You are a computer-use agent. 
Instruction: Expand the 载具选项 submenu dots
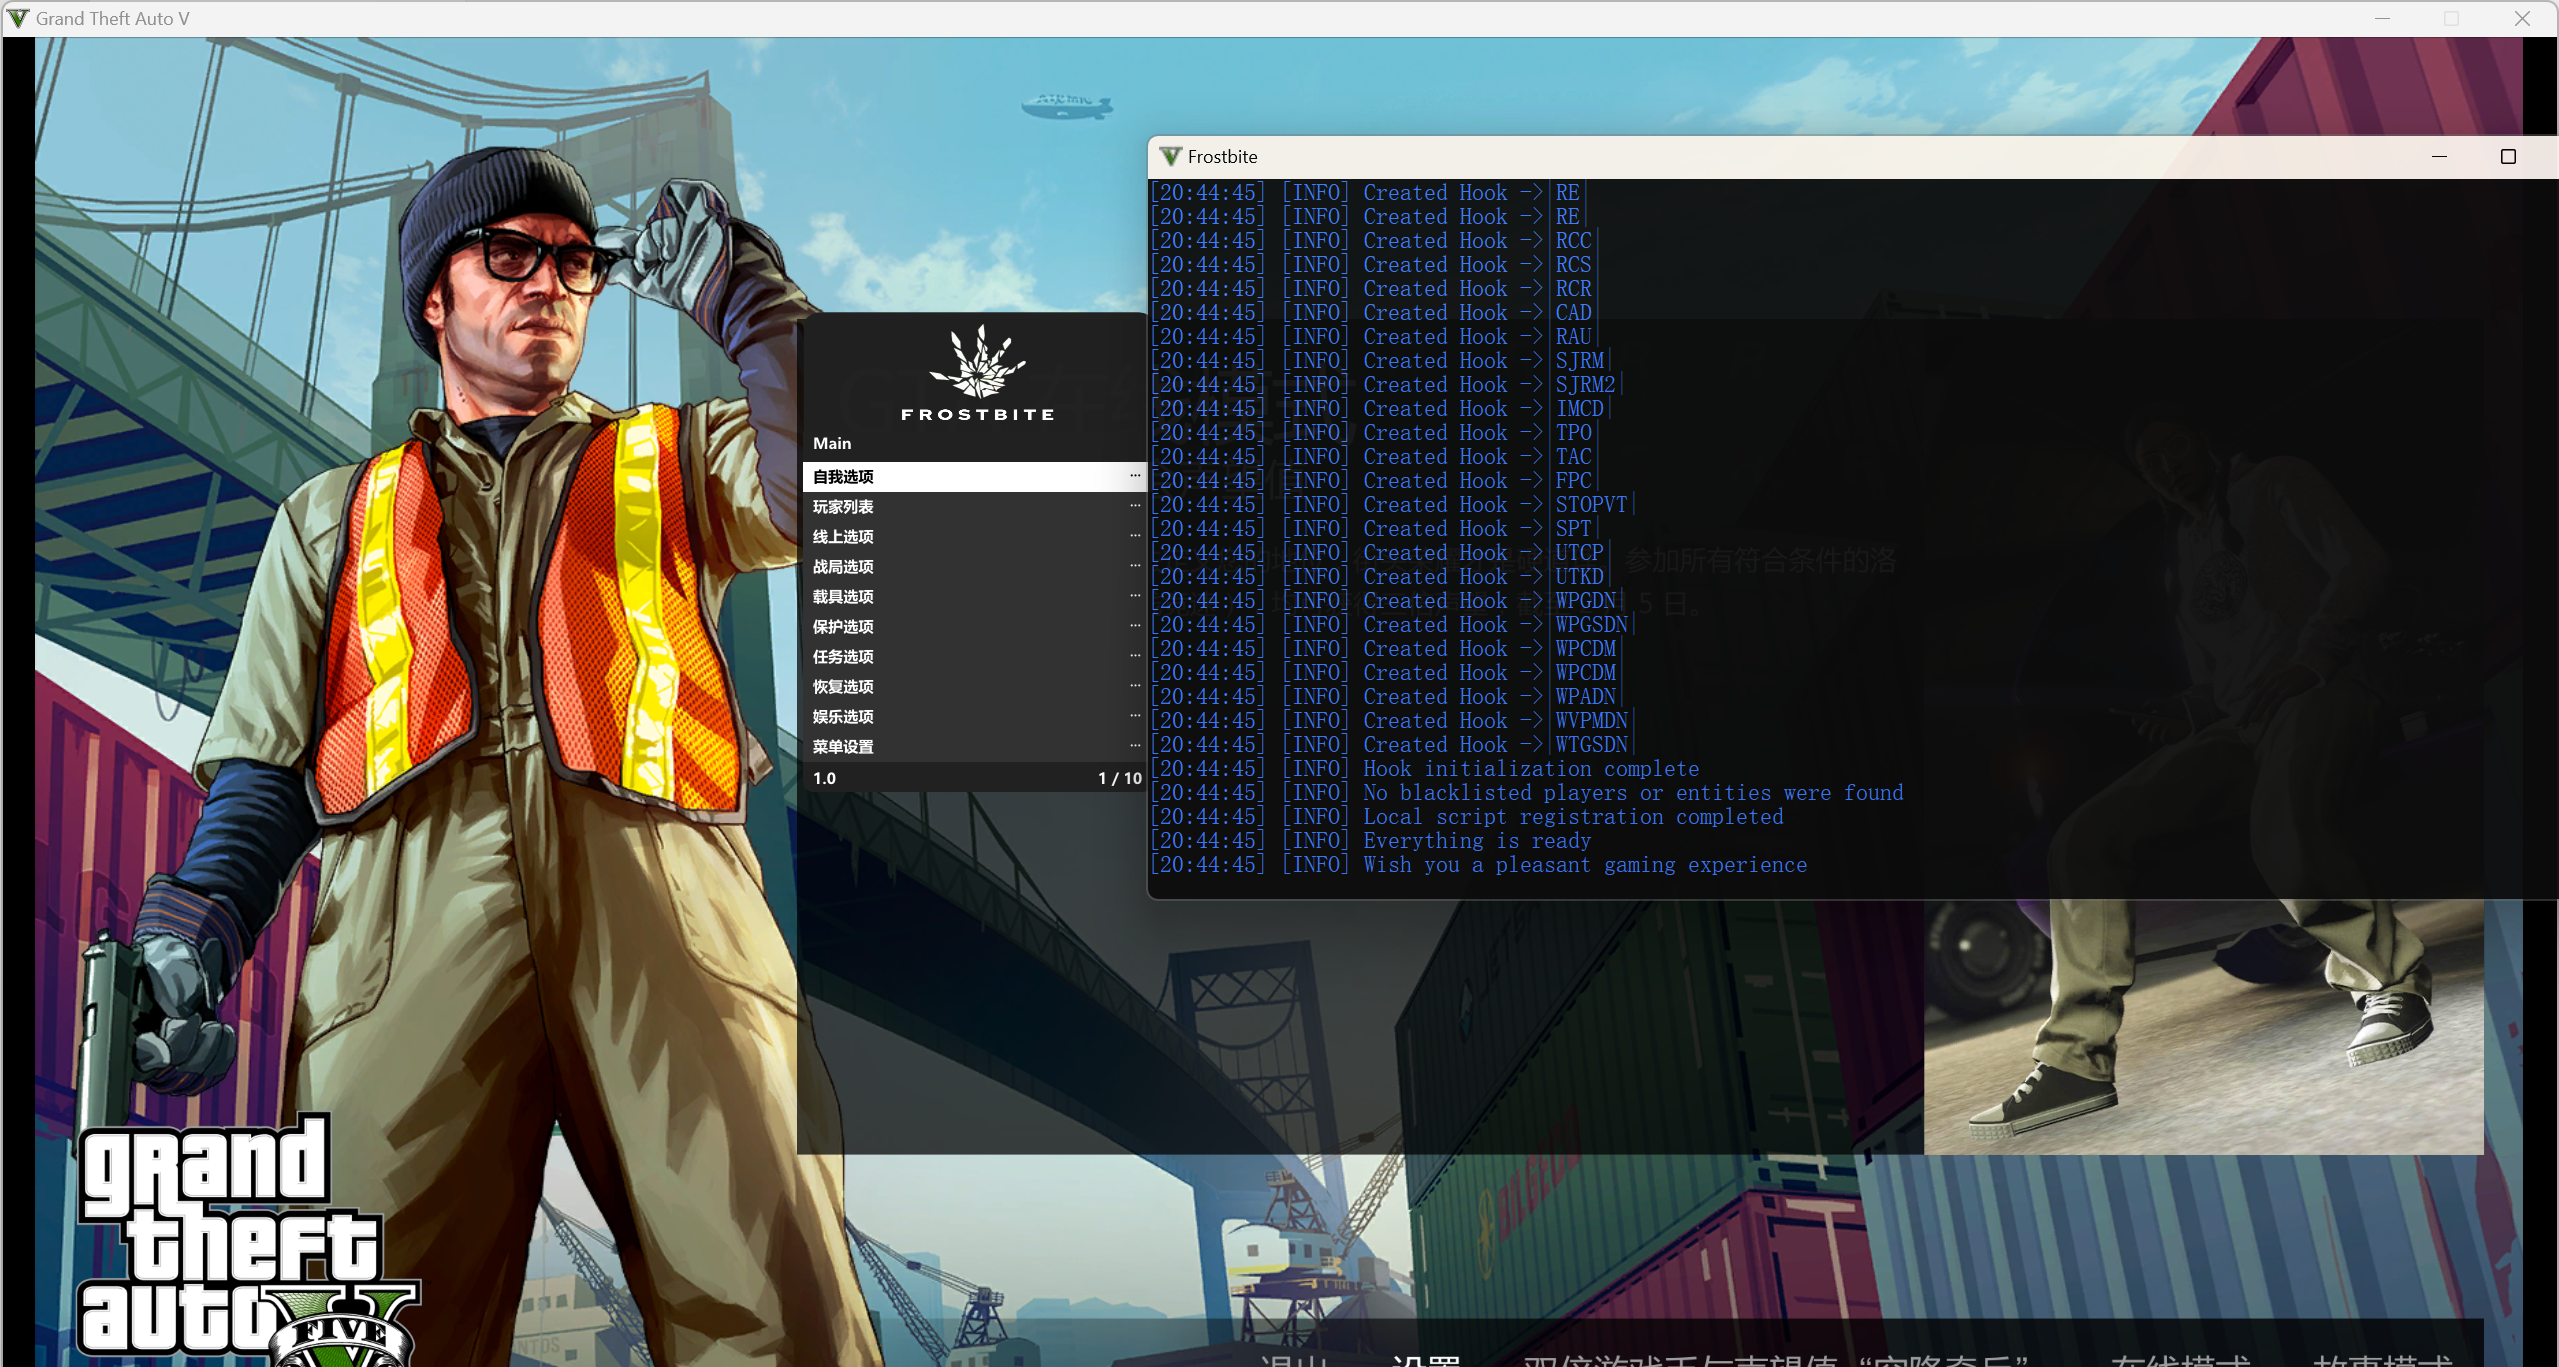pos(1135,596)
